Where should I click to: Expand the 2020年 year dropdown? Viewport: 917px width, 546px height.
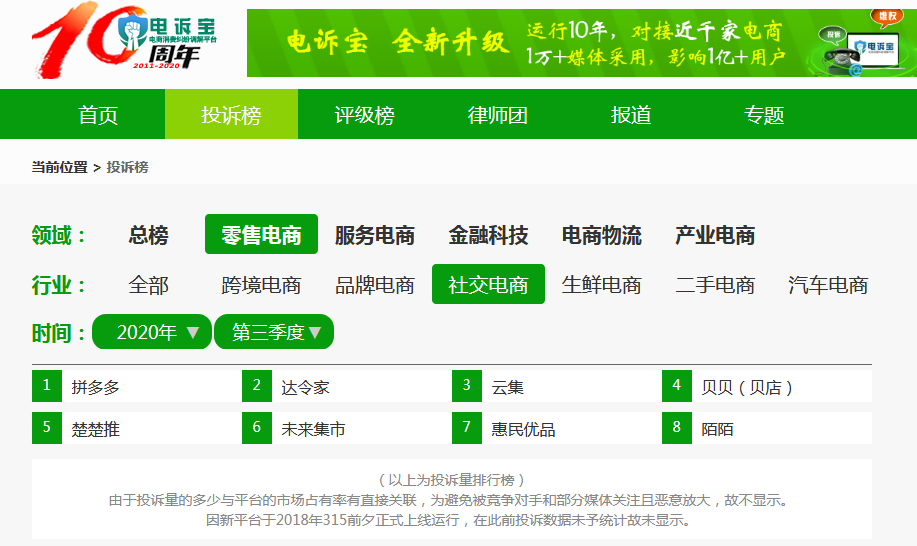pyautogui.click(x=152, y=332)
